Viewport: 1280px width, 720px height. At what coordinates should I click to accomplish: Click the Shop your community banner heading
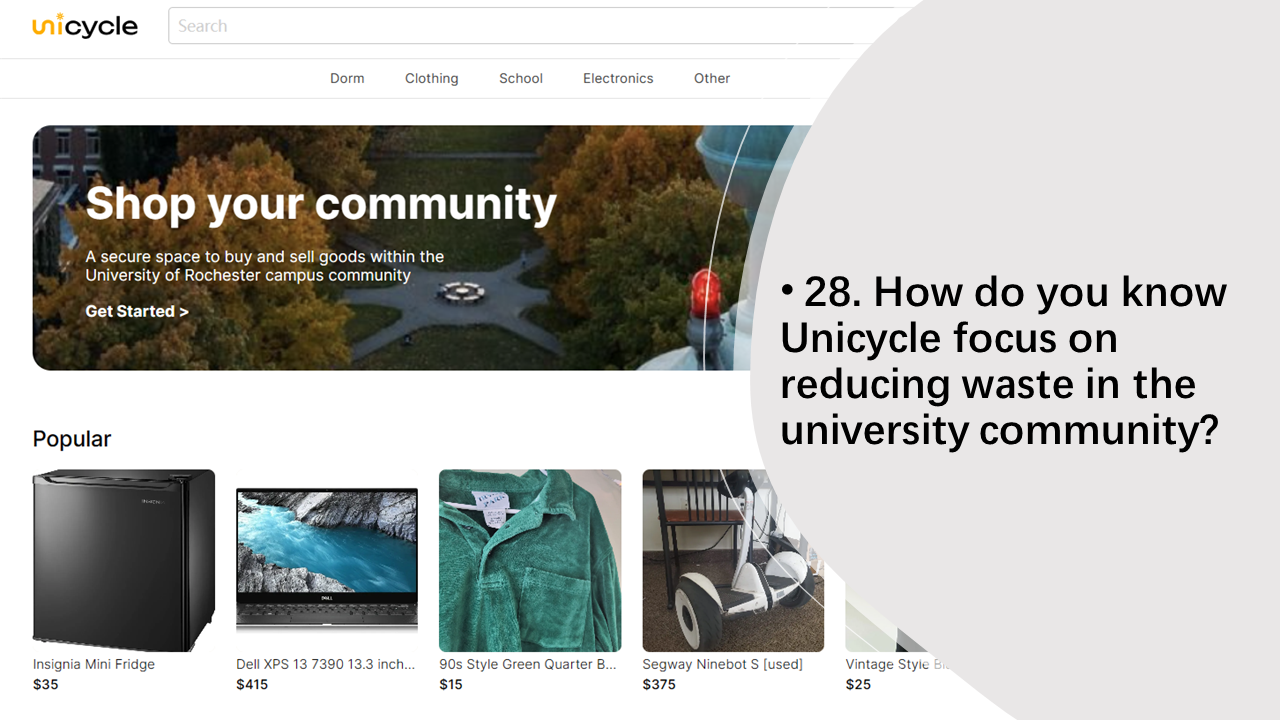click(x=321, y=204)
